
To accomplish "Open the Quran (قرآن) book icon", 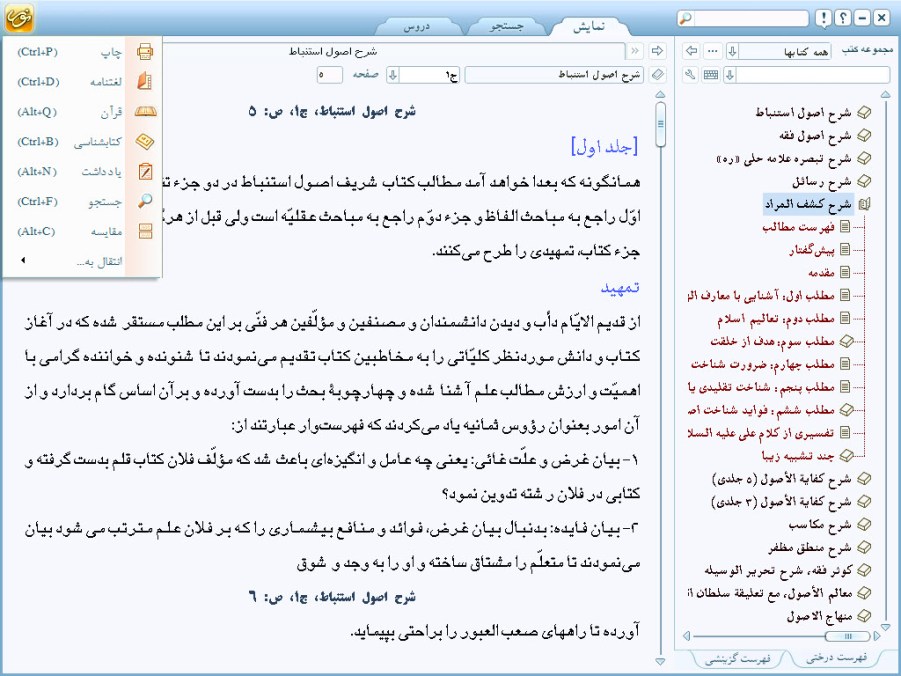I will pyautogui.click(x=145, y=111).
